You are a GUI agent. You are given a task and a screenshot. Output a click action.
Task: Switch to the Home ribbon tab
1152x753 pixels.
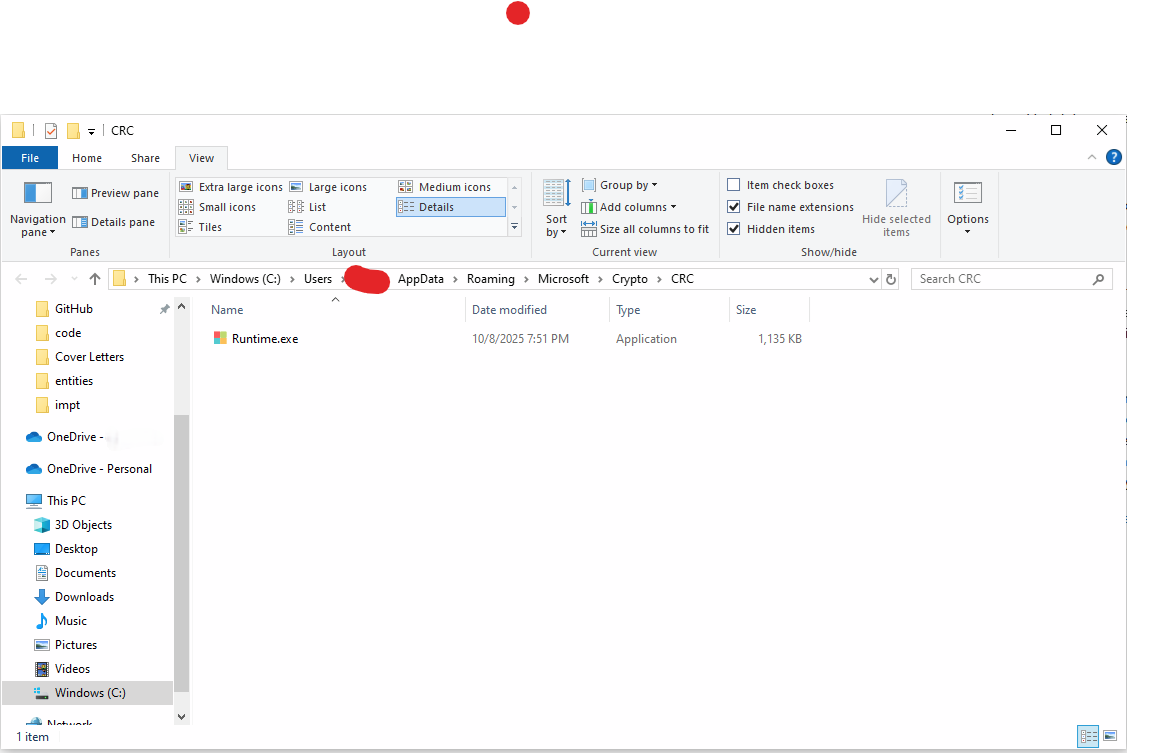point(87,157)
